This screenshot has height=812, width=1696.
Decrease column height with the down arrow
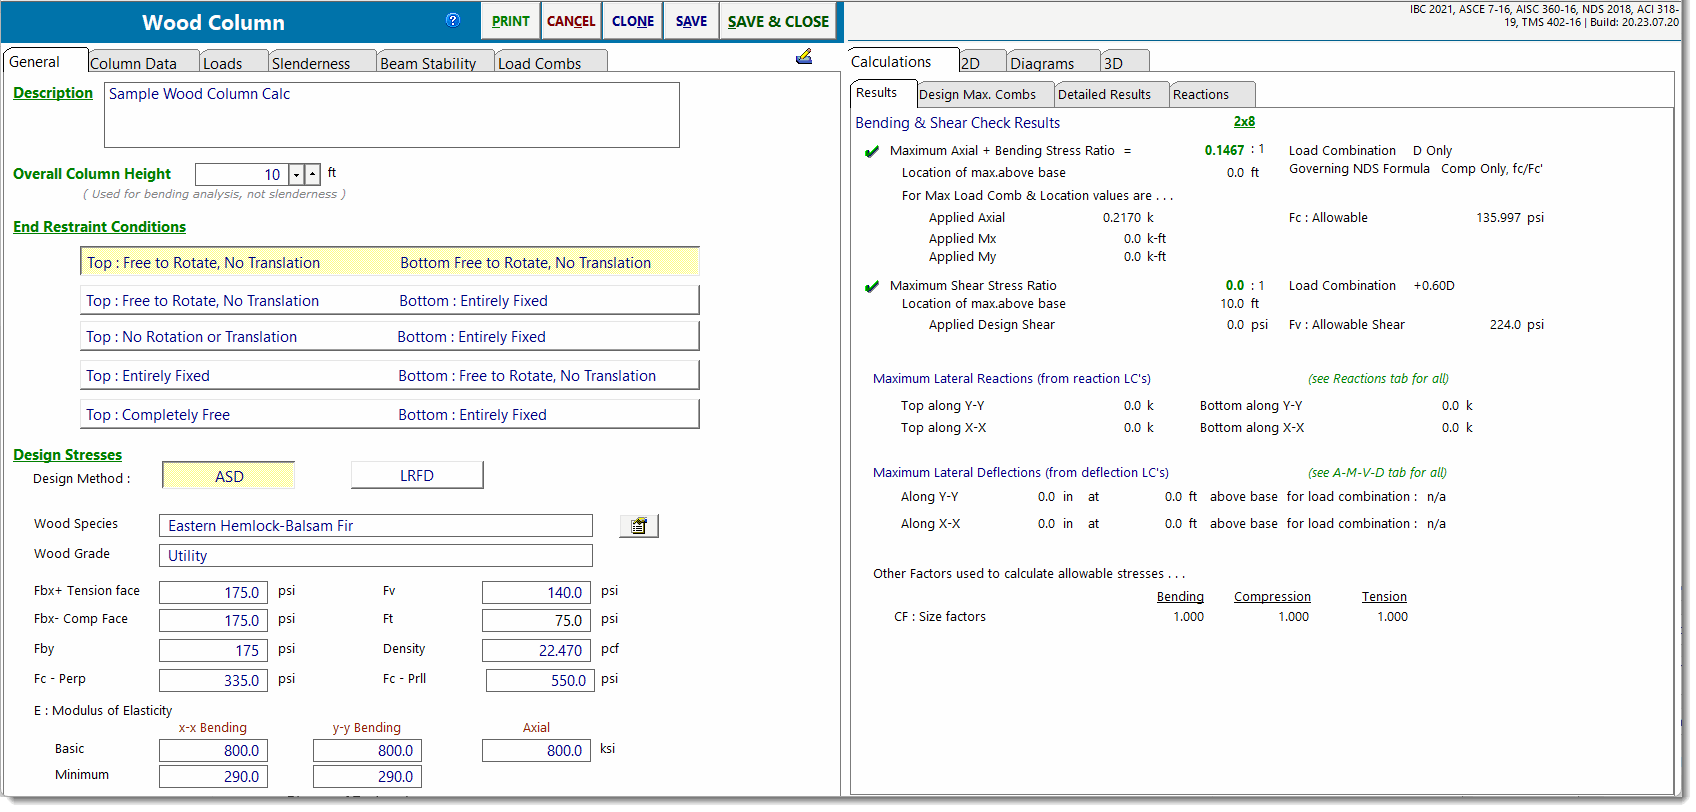coord(296,174)
